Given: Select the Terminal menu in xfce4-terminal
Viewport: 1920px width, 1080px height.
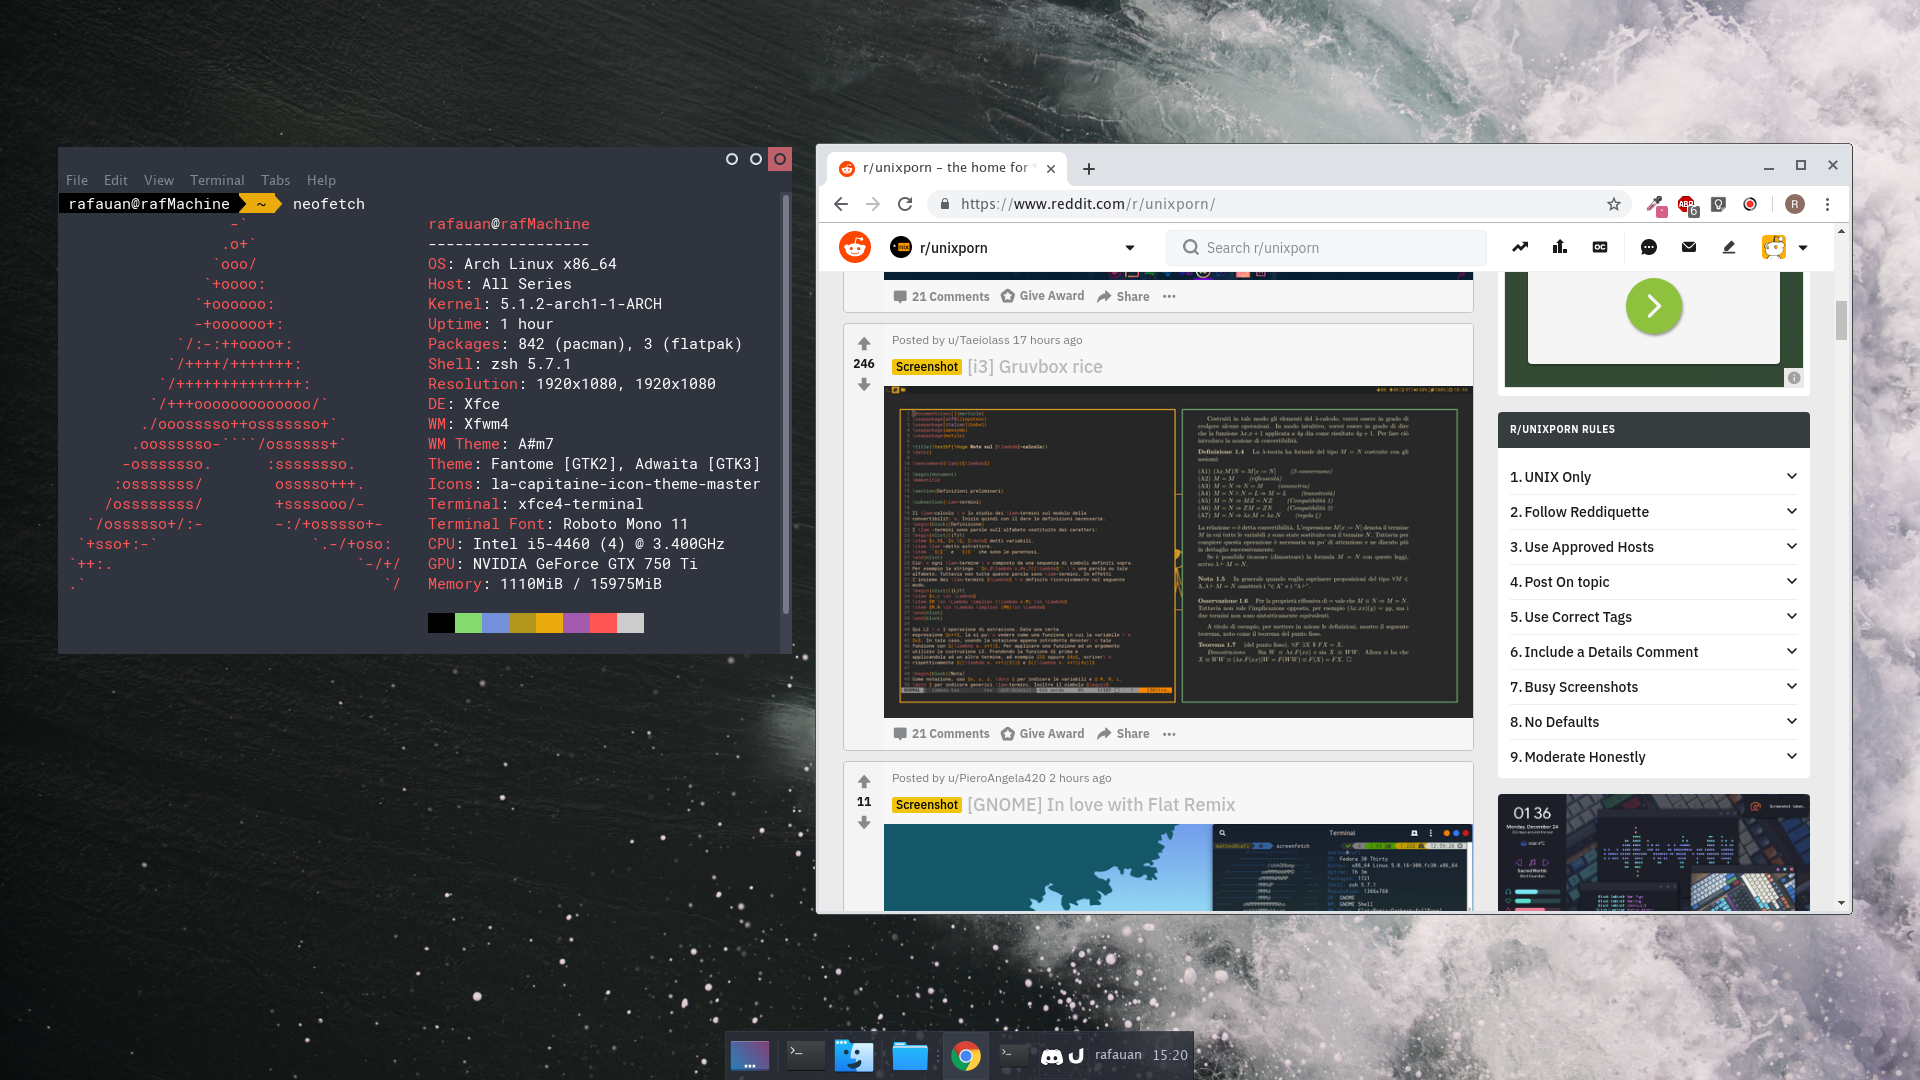Looking at the screenshot, I should click(x=215, y=179).
